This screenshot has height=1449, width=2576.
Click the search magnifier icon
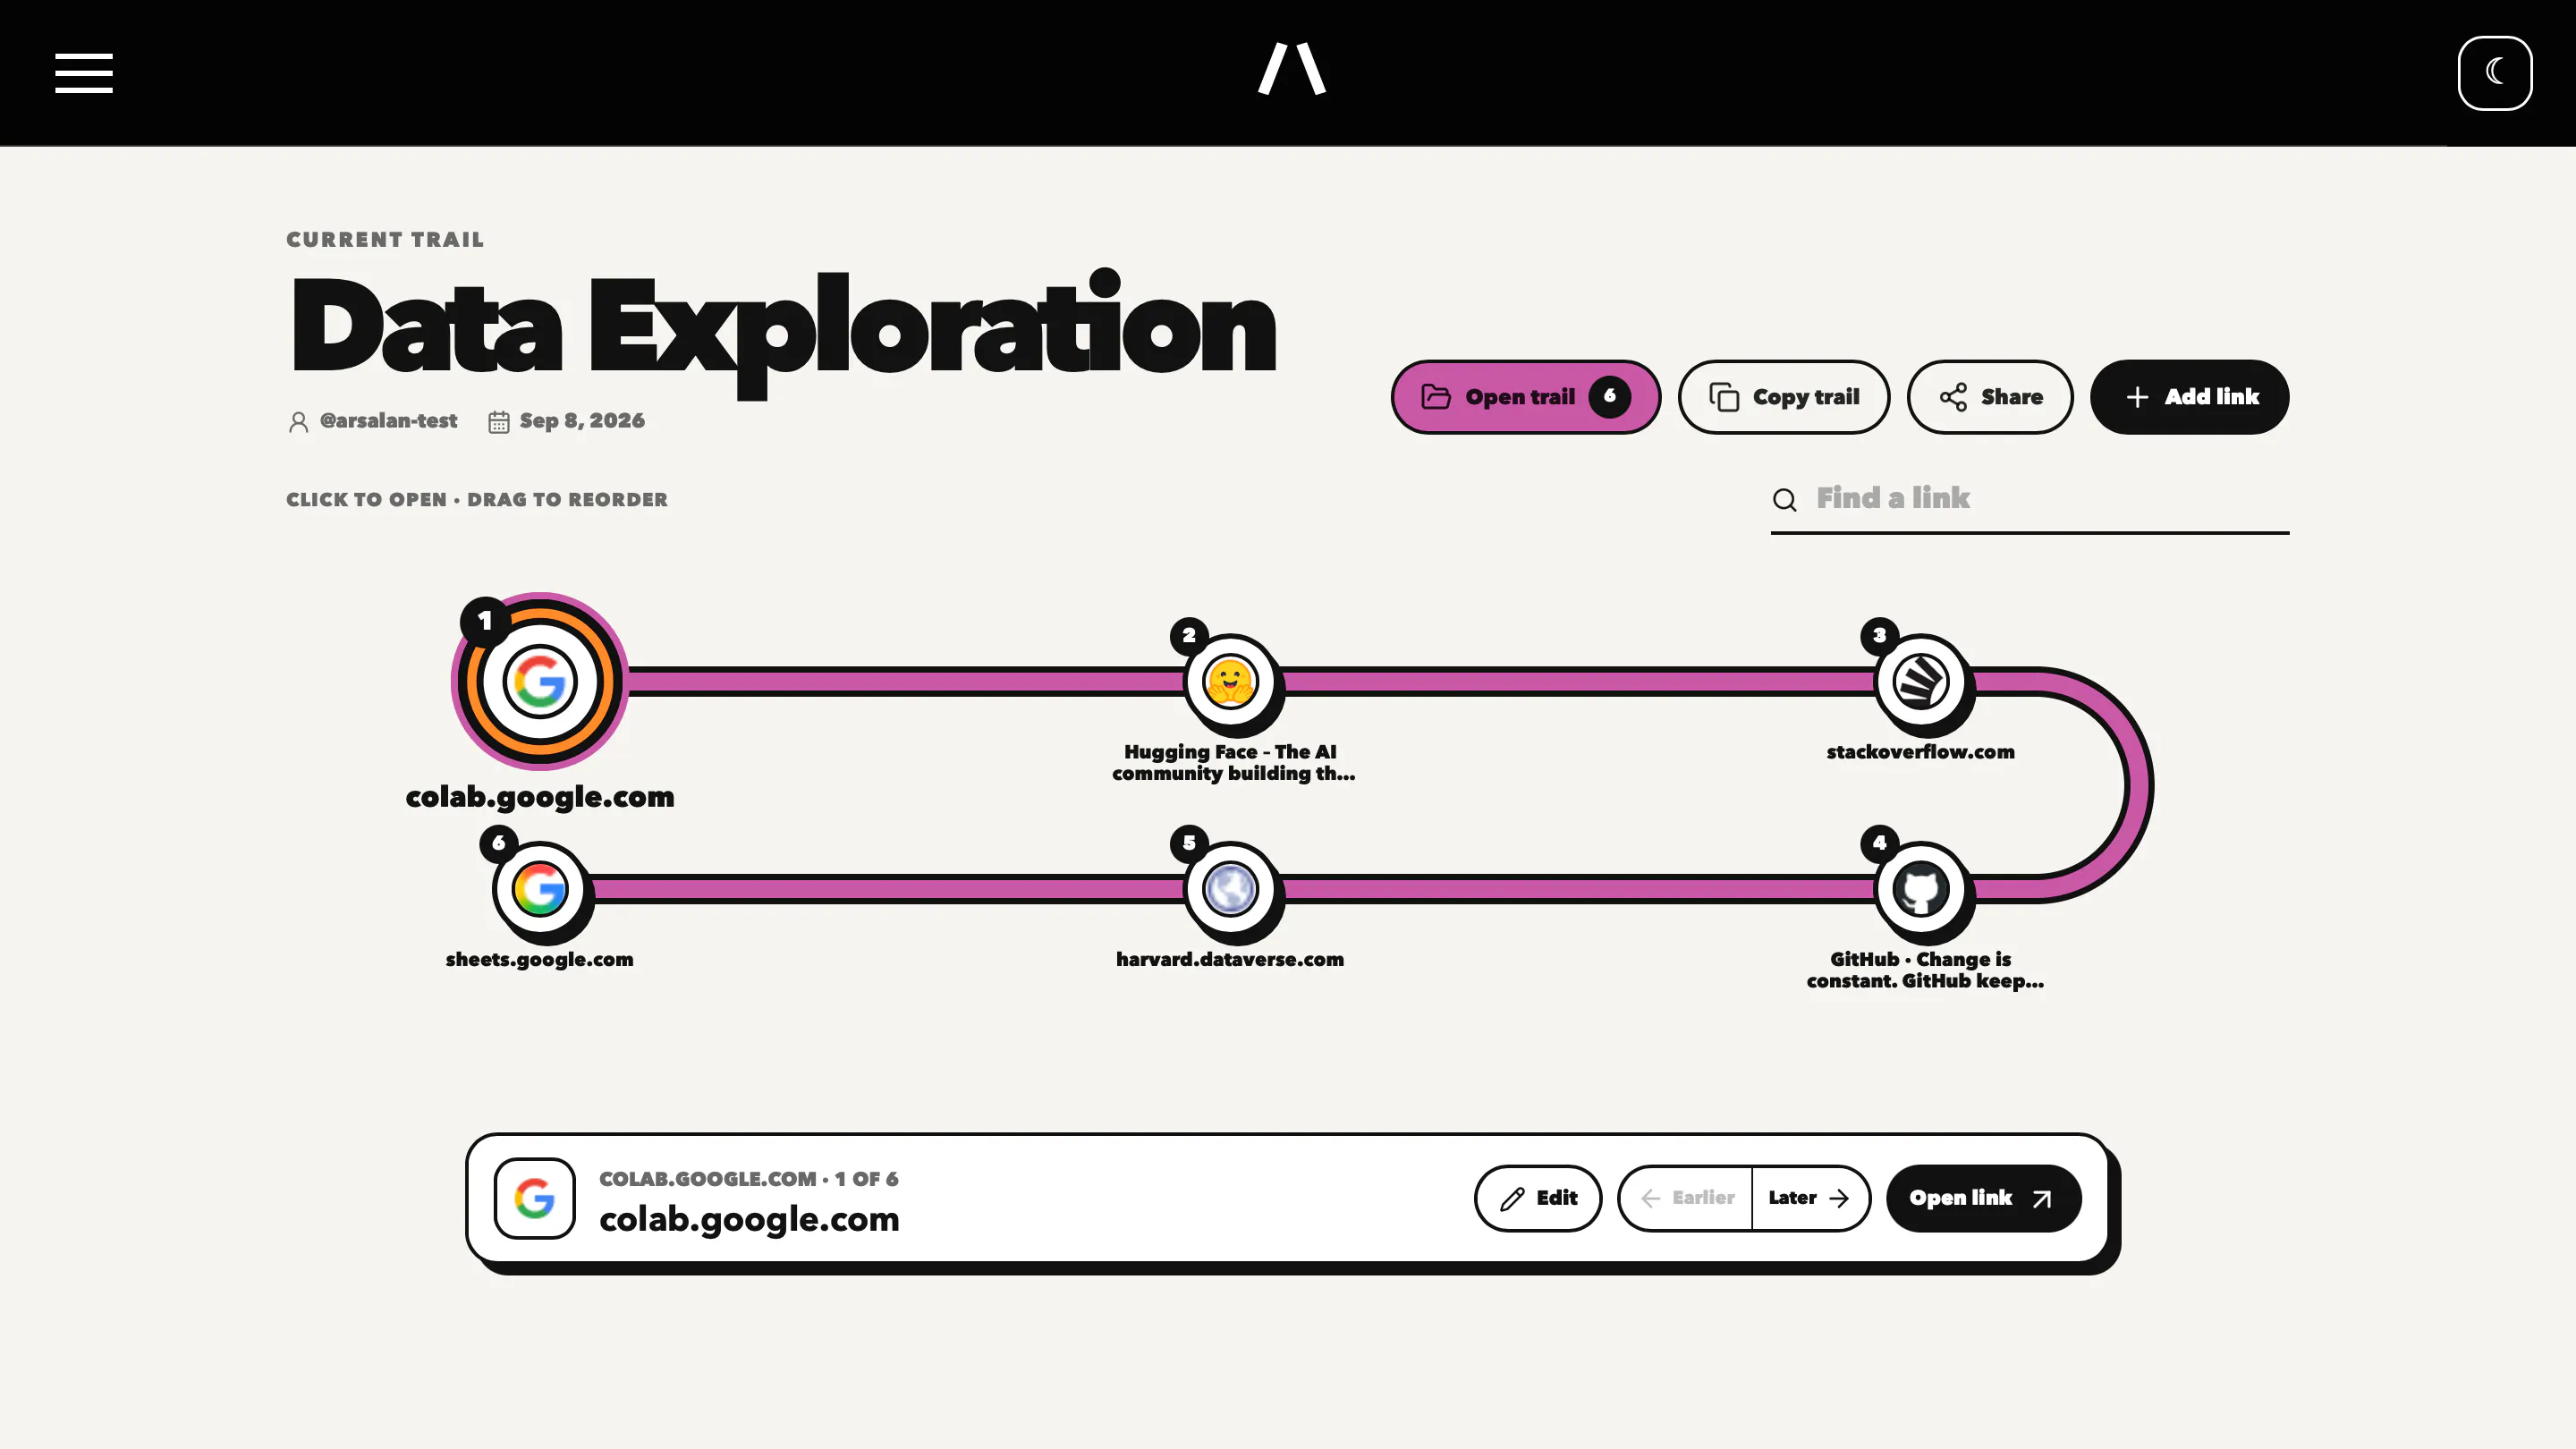[x=1784, y=500]
